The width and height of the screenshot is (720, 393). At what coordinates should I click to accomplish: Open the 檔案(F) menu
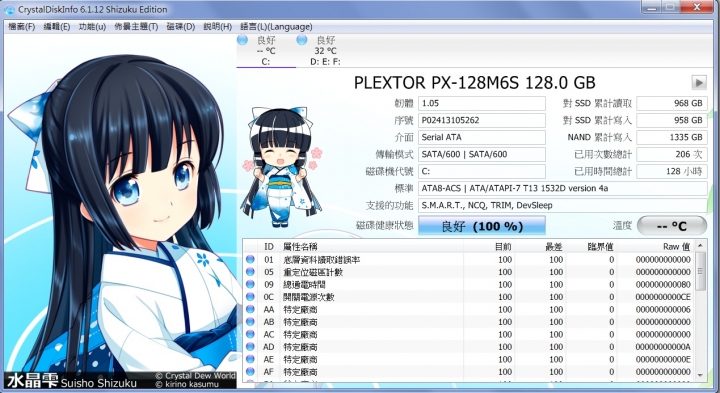click(22, 27)
